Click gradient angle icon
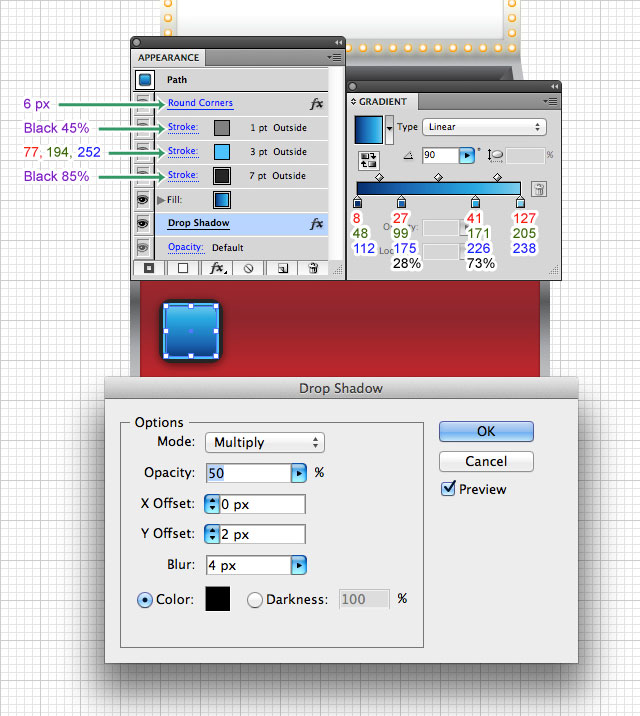Image resolution: width=640 pixels, height=716 pixels. 409,156
